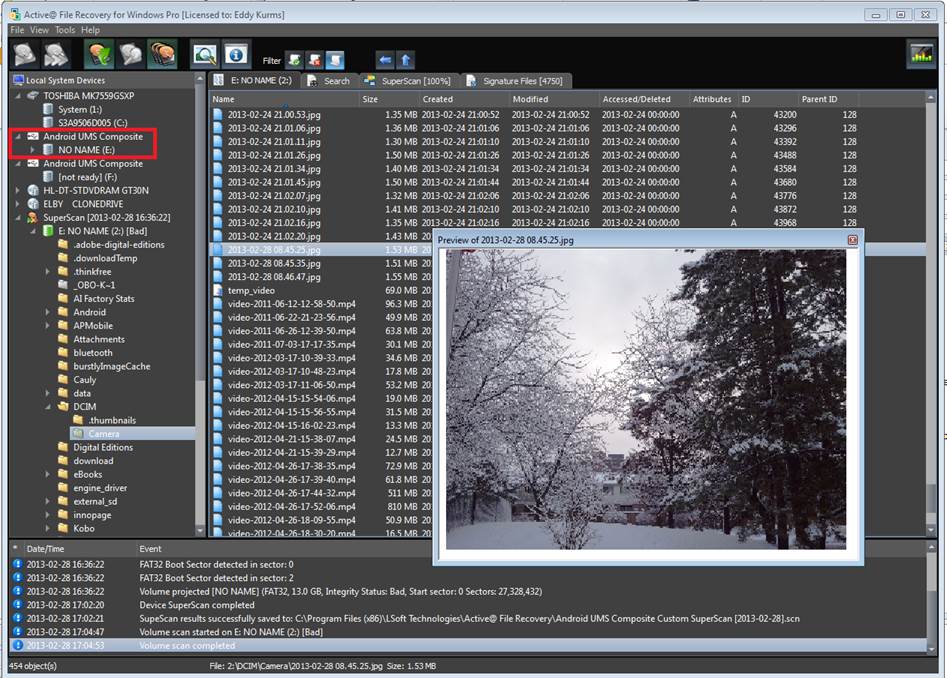Open the Tools menu

click(65, 30)
